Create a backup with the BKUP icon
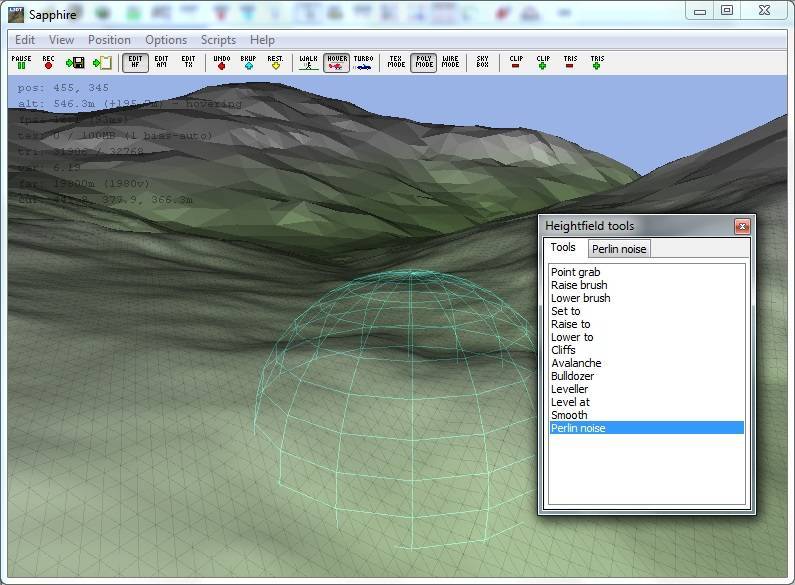The height and width of the screenshot is (585, 795). [248, 63]
